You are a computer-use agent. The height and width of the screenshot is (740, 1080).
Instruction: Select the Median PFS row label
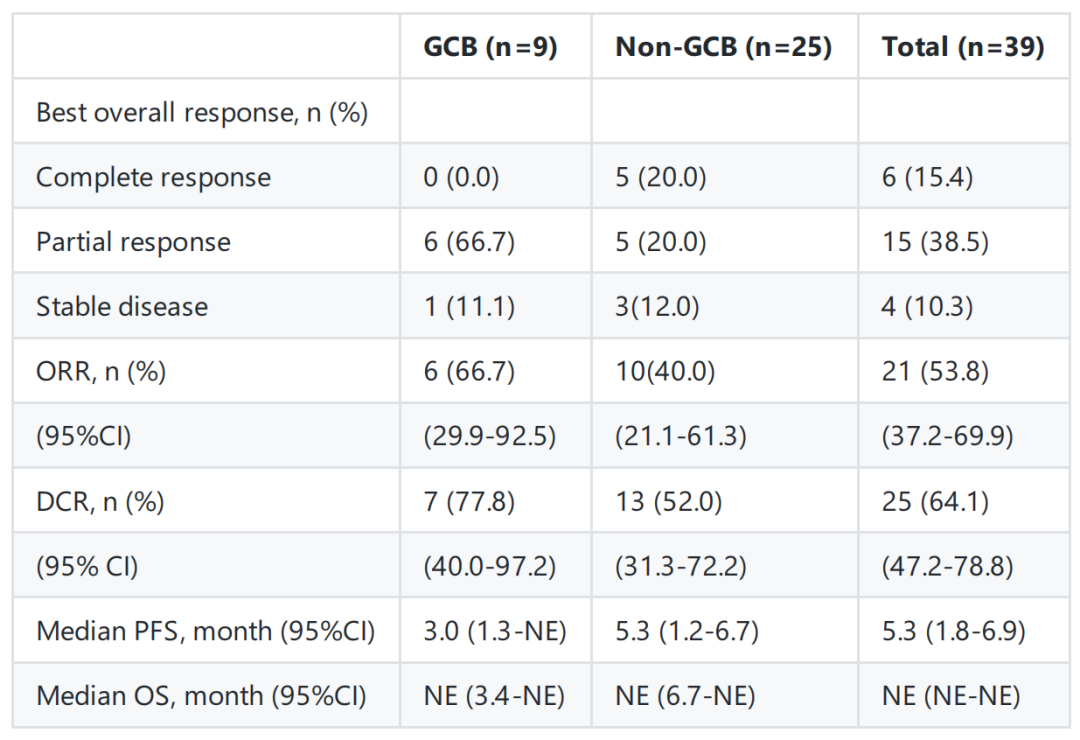(x=205, y=631)
